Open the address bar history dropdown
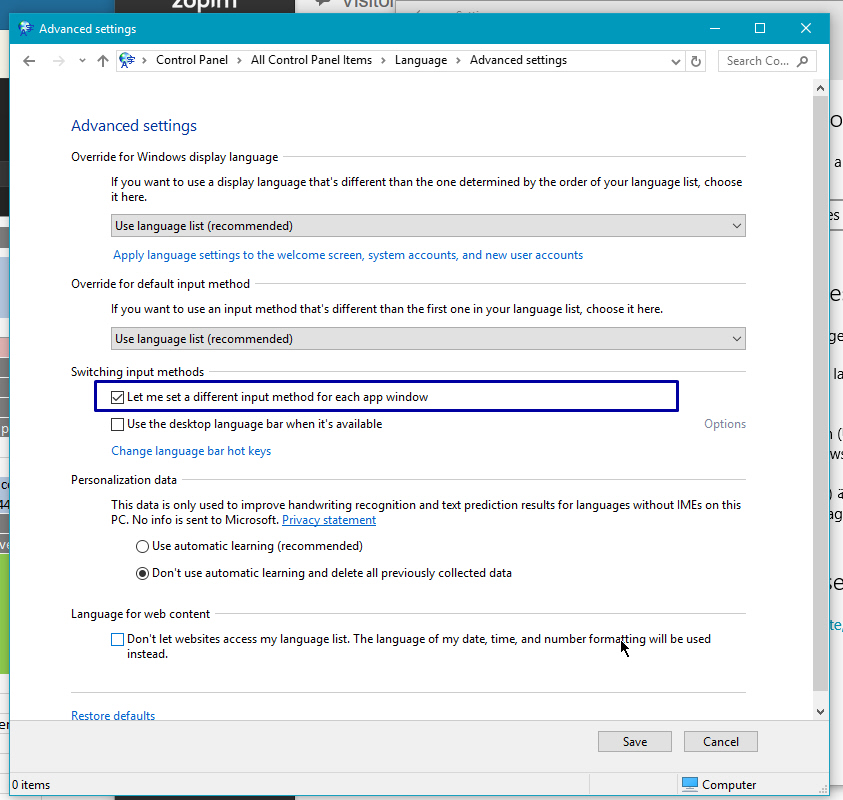This screenshot has height=800, width=843. point(676,61)
